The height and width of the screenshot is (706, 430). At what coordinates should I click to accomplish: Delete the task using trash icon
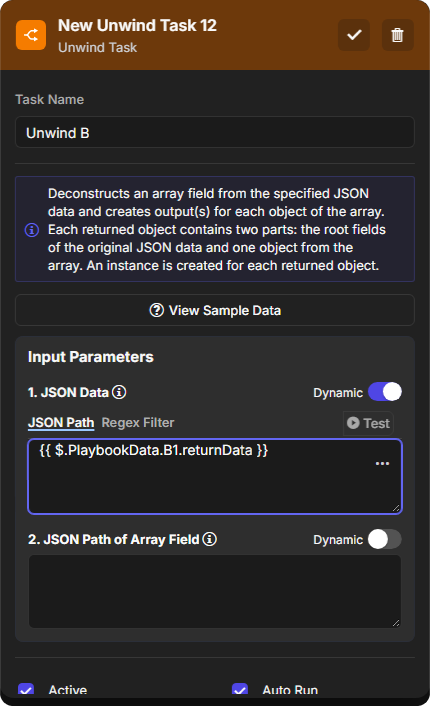click(x=397, y=35)
